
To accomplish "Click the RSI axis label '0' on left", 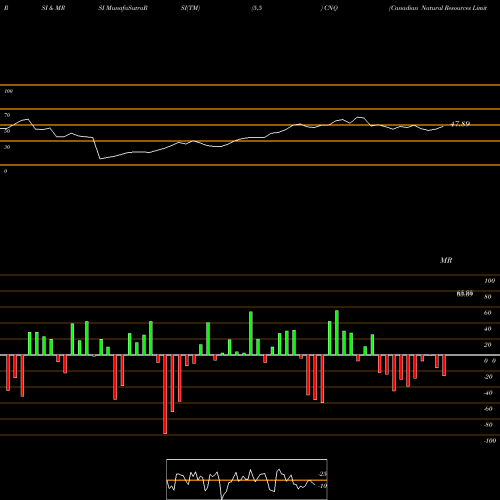I will [5, 171].
